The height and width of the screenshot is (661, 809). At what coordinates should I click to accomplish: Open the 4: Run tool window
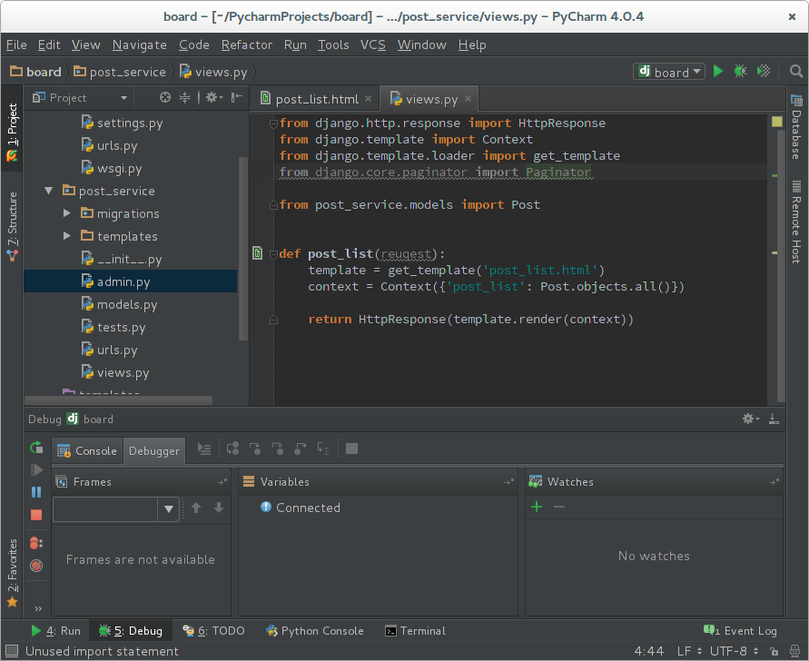(x=56, y=631)
